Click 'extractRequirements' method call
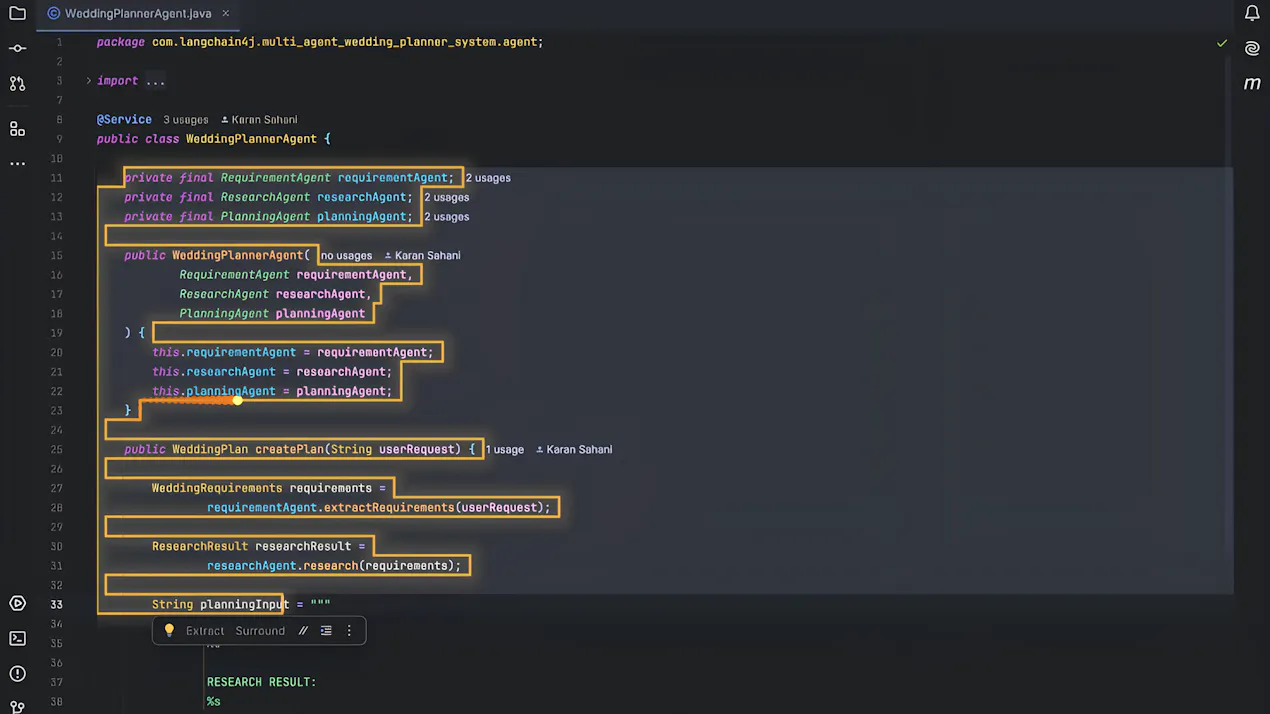 tap(388, 508)
